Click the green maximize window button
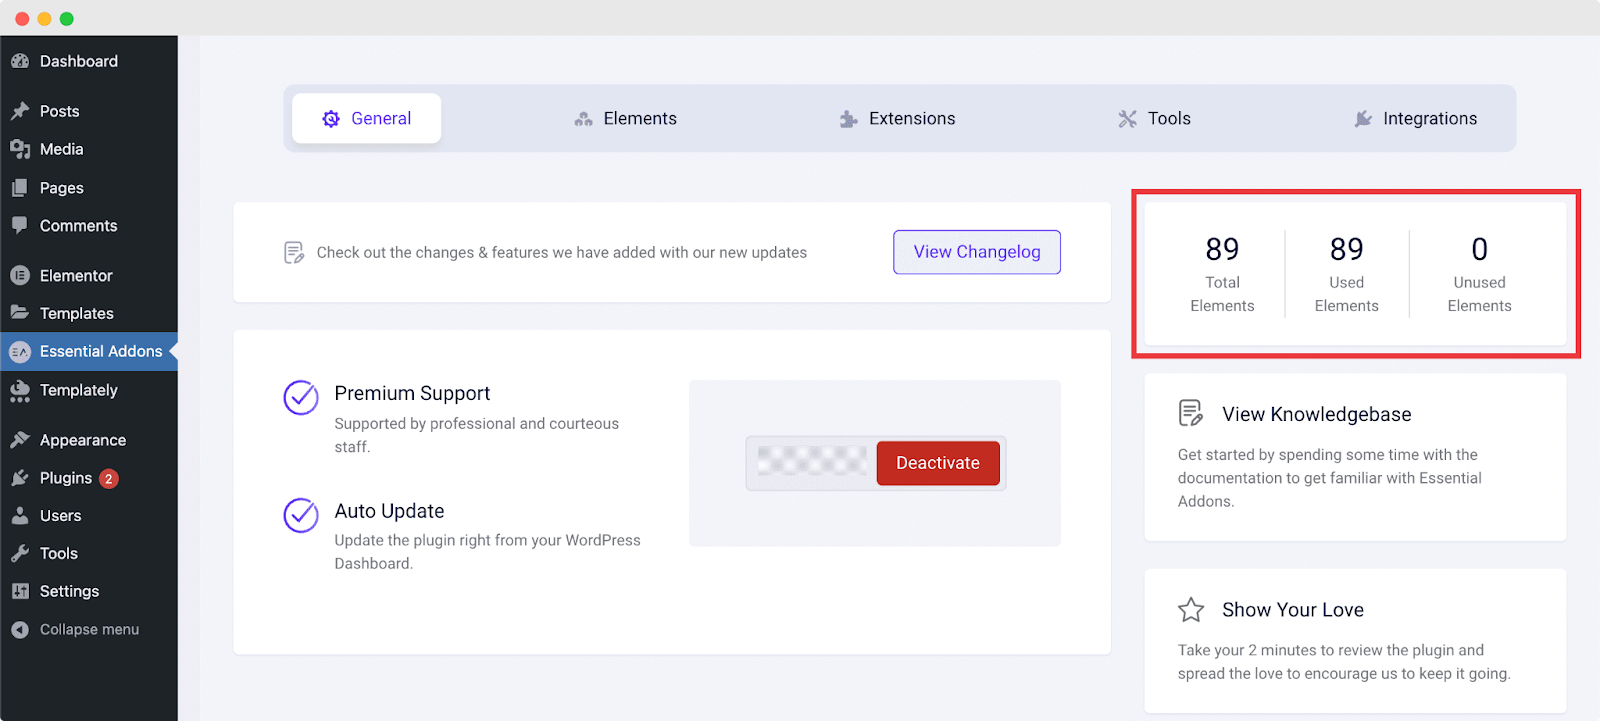Image resolution: width=1600 pixels, height=721 pixels. (67, 19)
